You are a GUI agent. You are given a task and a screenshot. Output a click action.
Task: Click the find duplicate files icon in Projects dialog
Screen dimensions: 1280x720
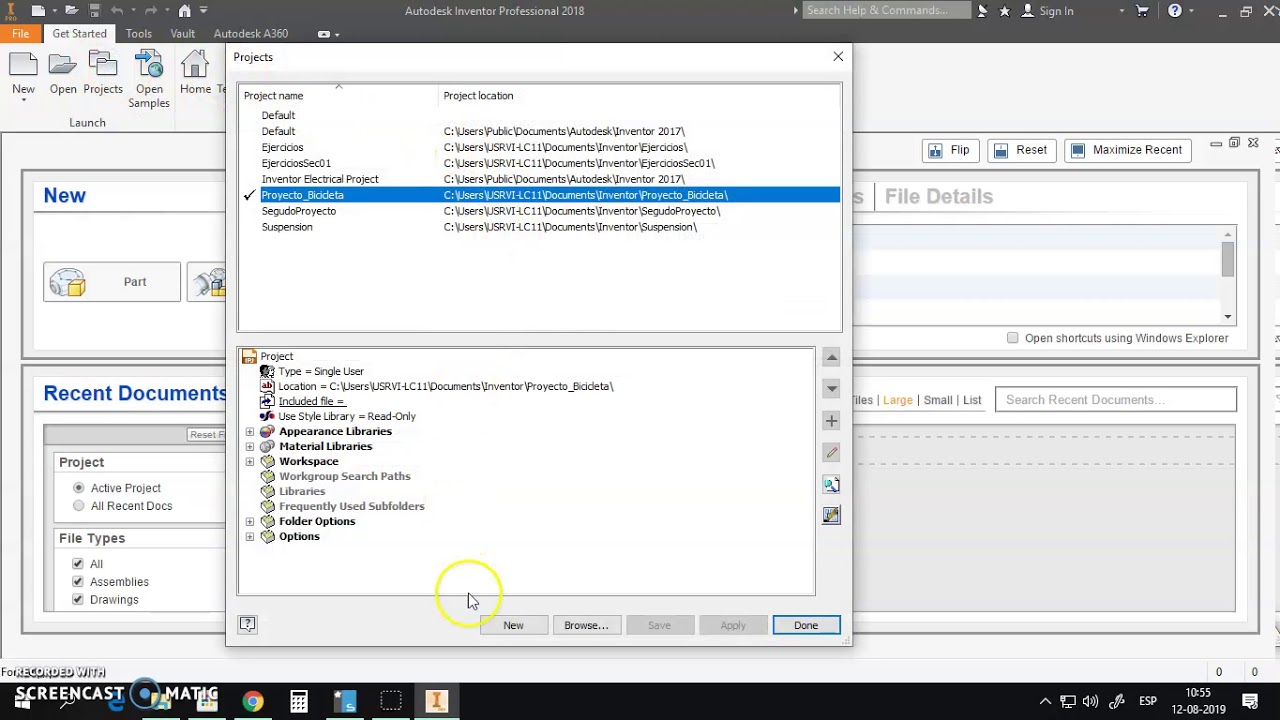tap(831, 484)
